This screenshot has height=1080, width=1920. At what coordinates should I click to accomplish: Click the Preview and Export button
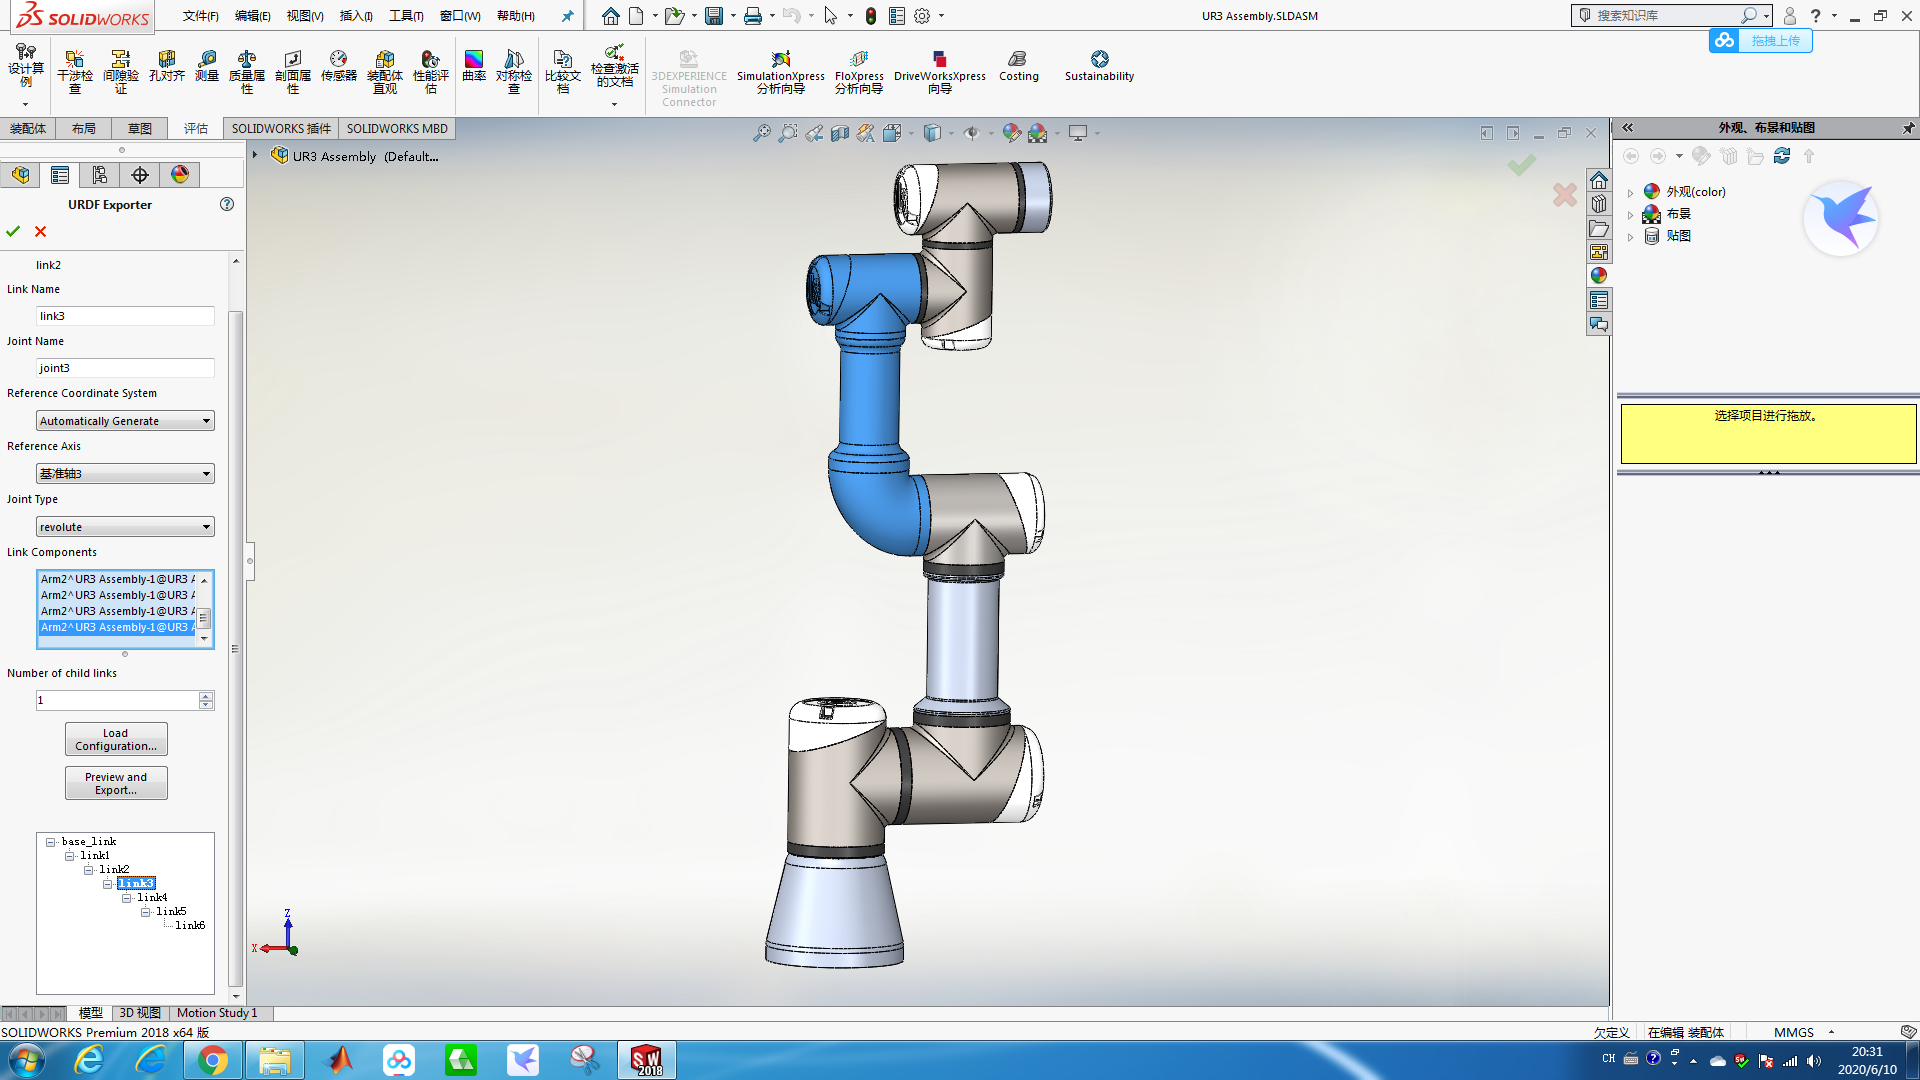point(116,783)
